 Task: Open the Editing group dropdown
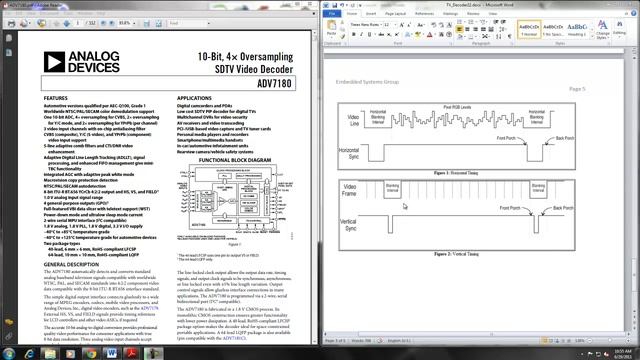point(619,29)
